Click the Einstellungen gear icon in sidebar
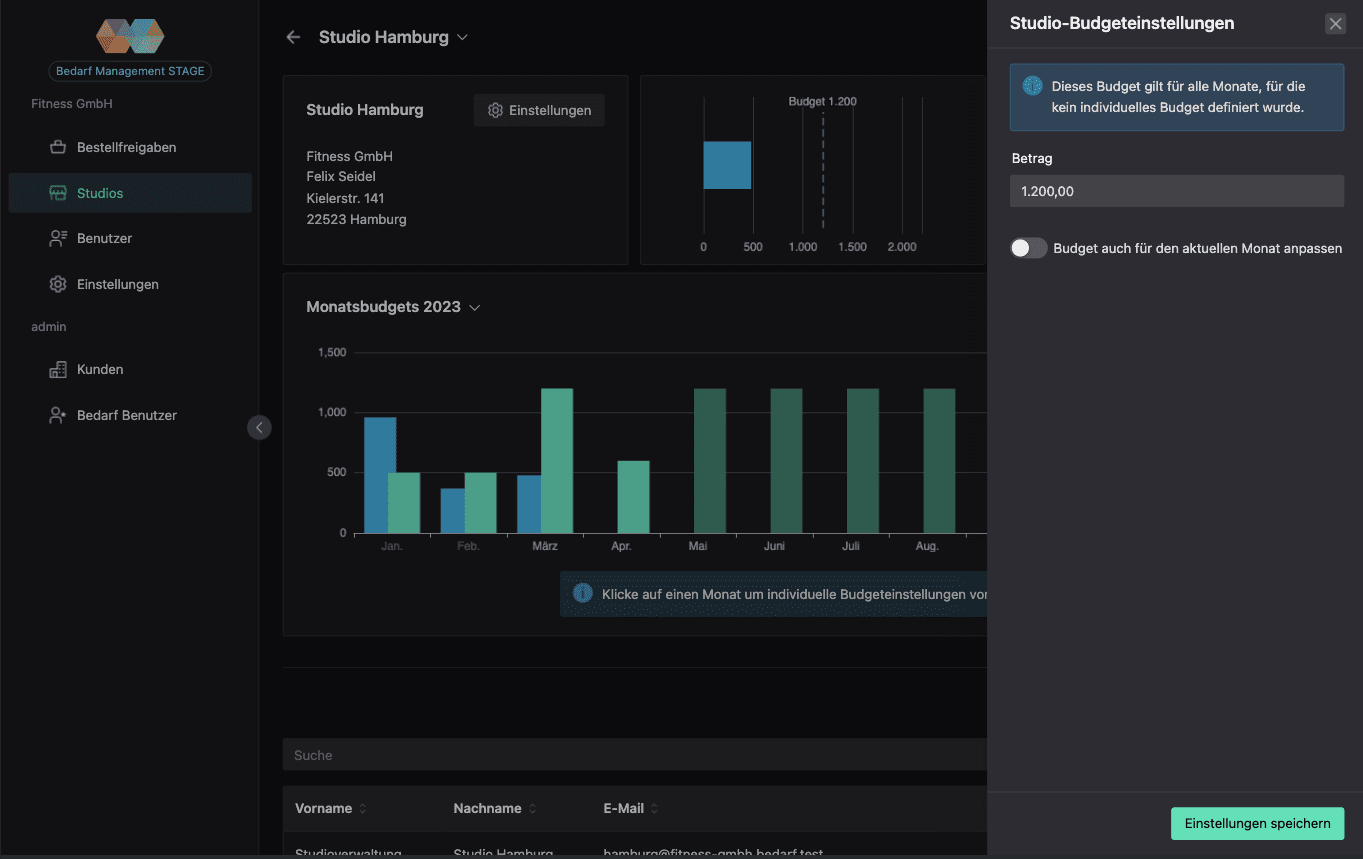Screen dimensions: 1363x859 pyautogui.click(x=58, y=284)
